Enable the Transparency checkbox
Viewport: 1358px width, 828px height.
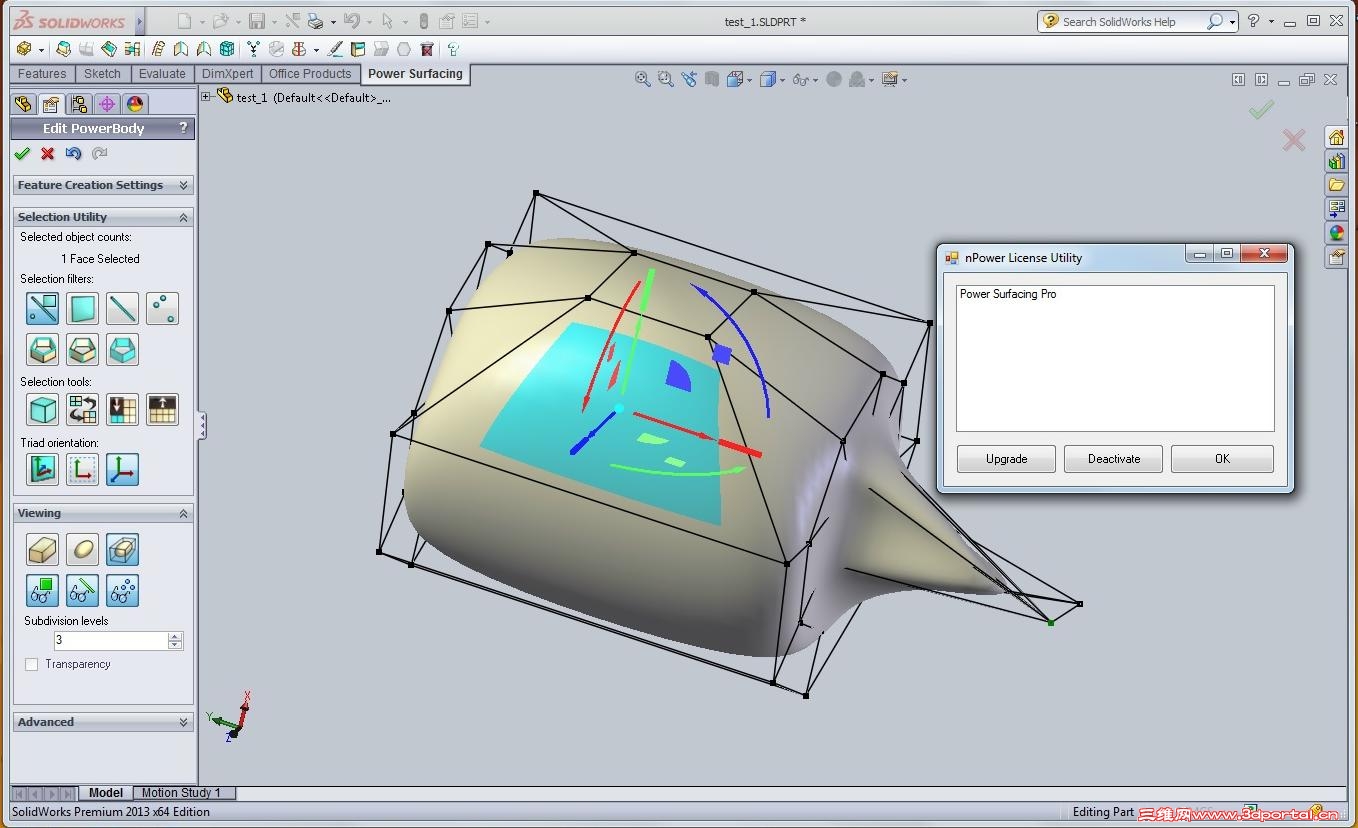32,664
